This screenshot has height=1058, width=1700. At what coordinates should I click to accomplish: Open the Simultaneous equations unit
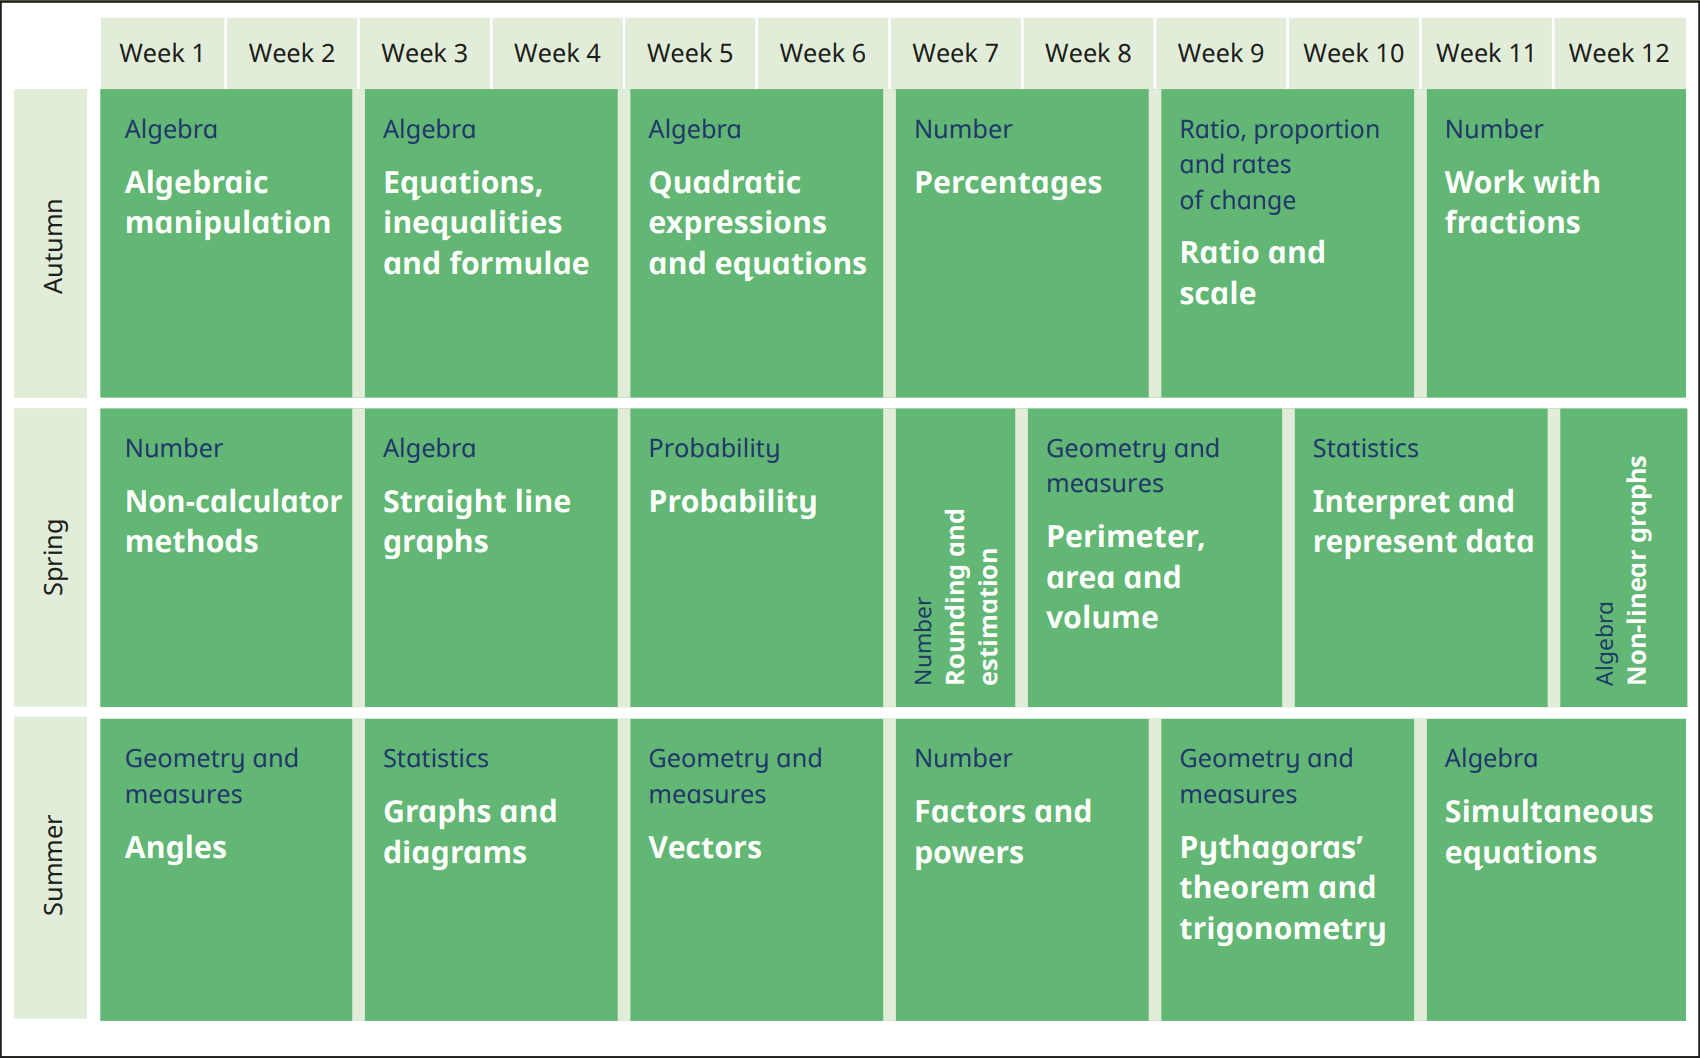[x=1555, y=868]
